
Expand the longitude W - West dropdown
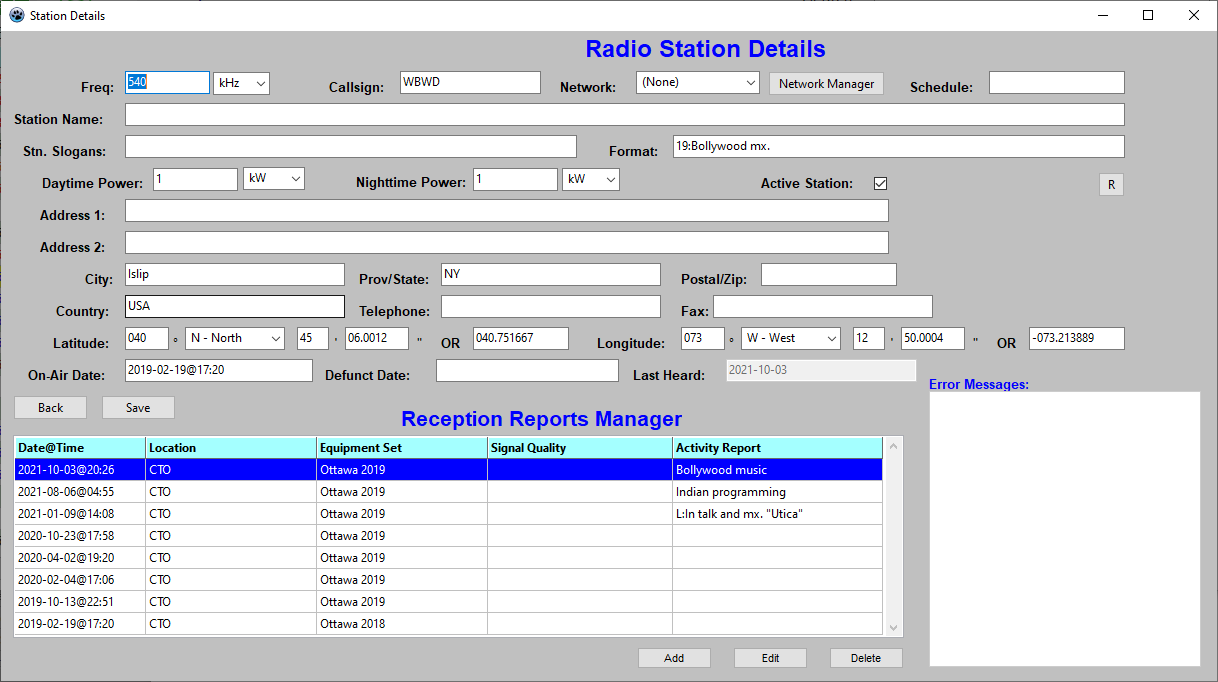(790, 339)
